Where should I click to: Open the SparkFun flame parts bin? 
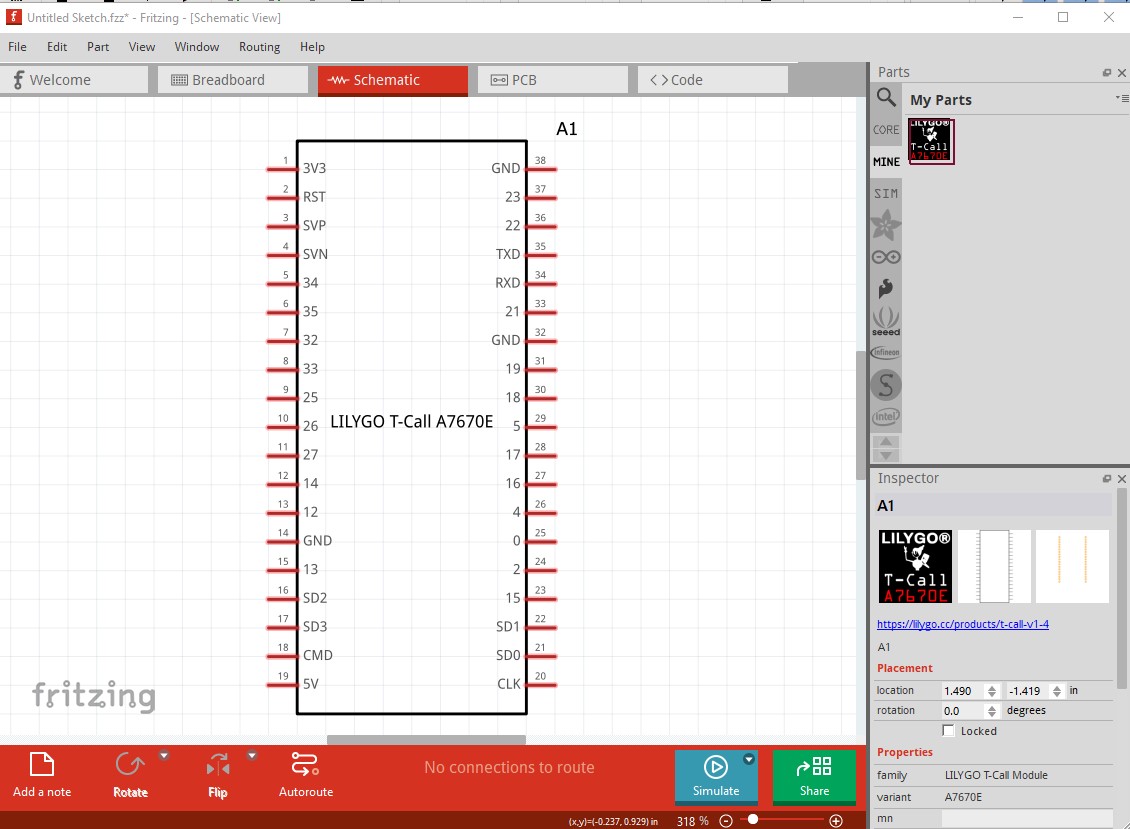coord(886,289)
